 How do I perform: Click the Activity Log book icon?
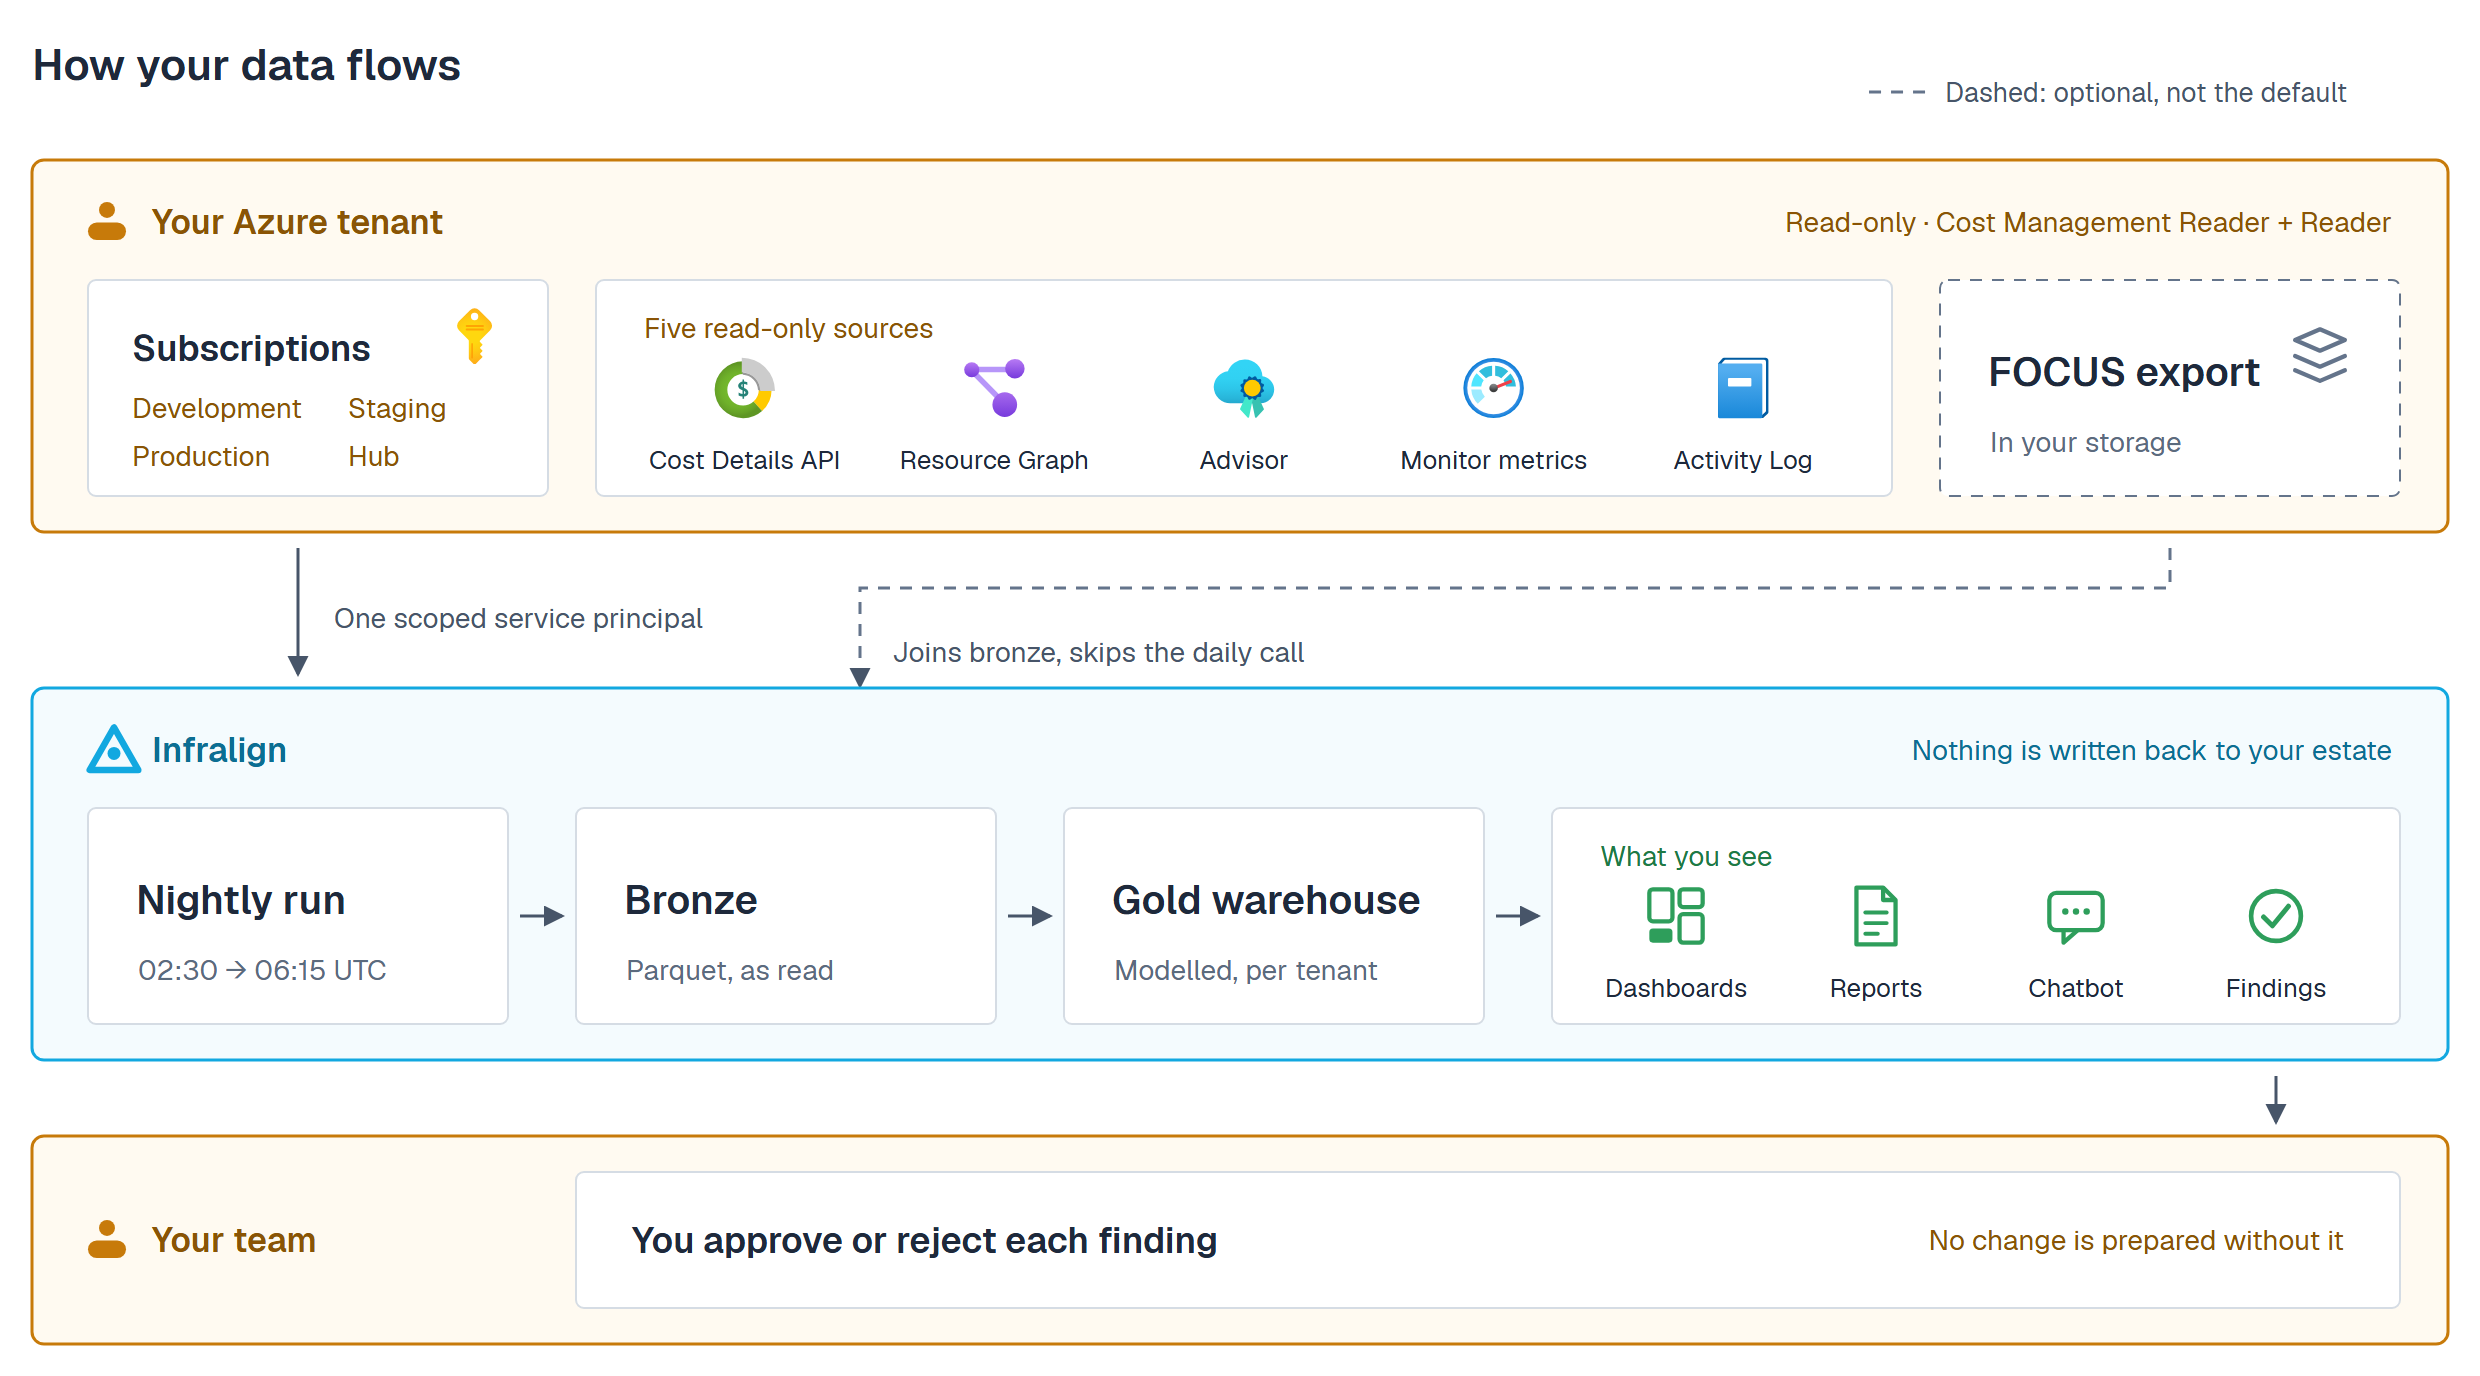[1743, 388]
